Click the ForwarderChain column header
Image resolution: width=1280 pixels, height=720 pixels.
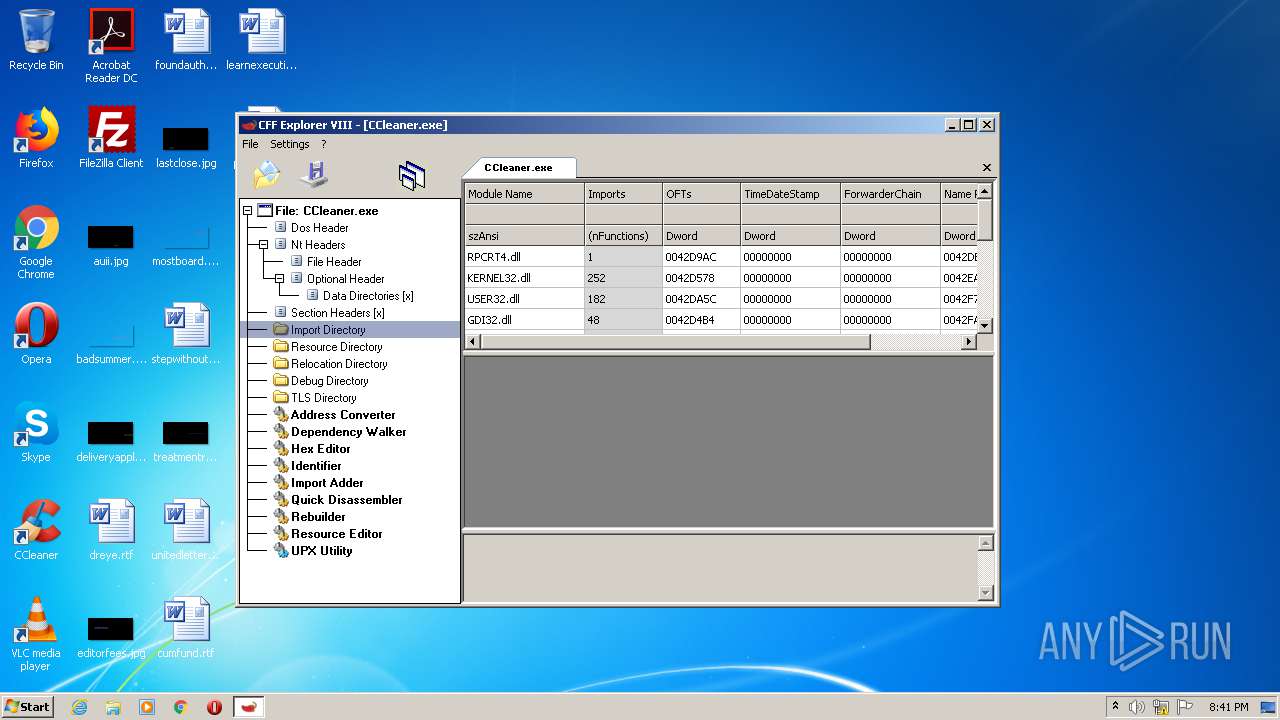(x=890, y=194)
